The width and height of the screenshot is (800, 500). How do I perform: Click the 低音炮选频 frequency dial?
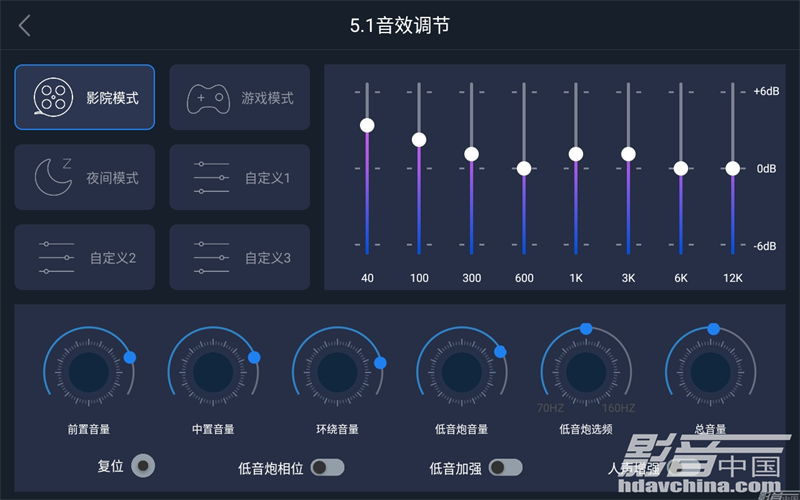pyautogui.click(x=586, y=372)
